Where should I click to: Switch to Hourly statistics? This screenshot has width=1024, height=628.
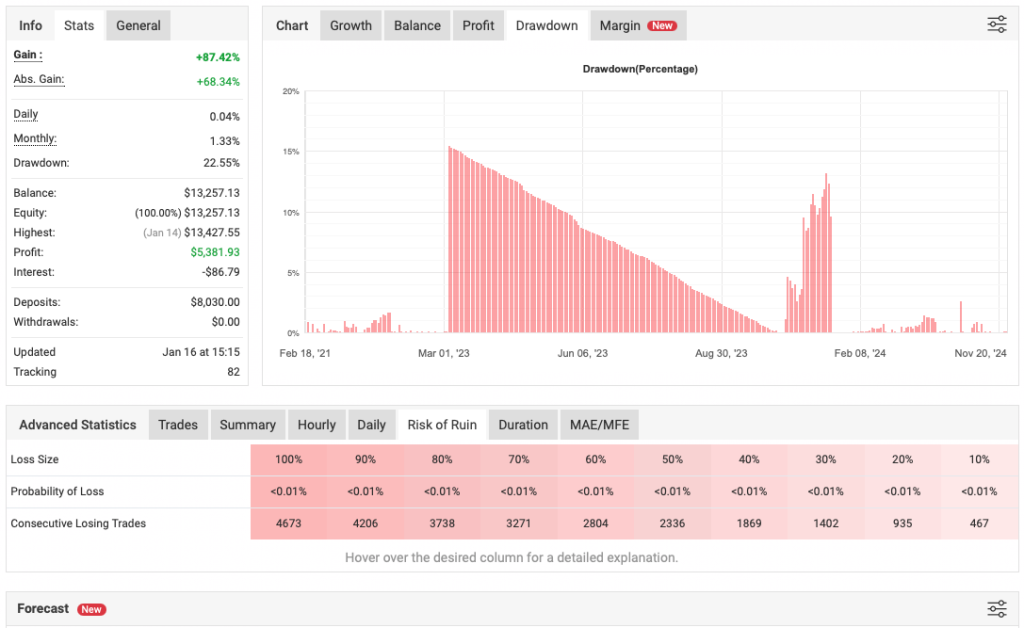(x=317, y=424)
